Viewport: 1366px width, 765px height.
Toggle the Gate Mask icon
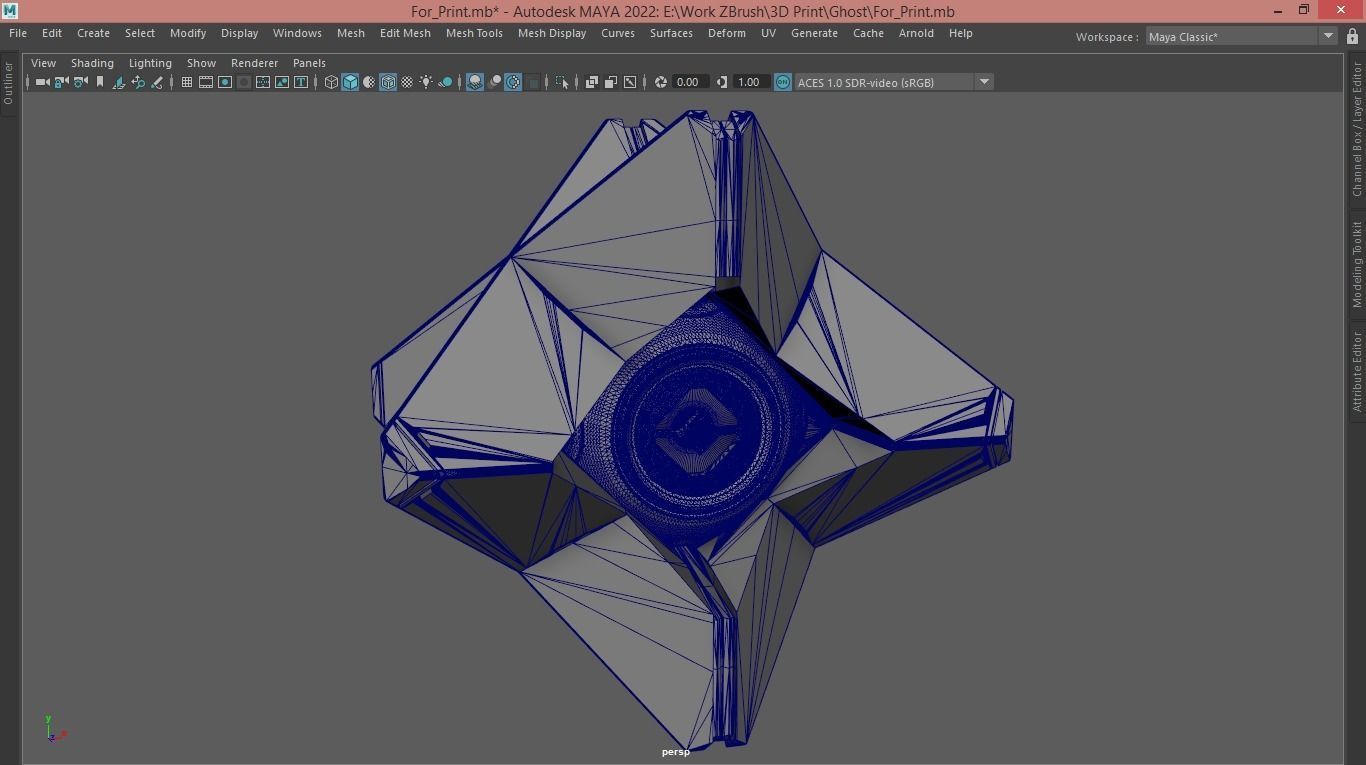(244, 82)
